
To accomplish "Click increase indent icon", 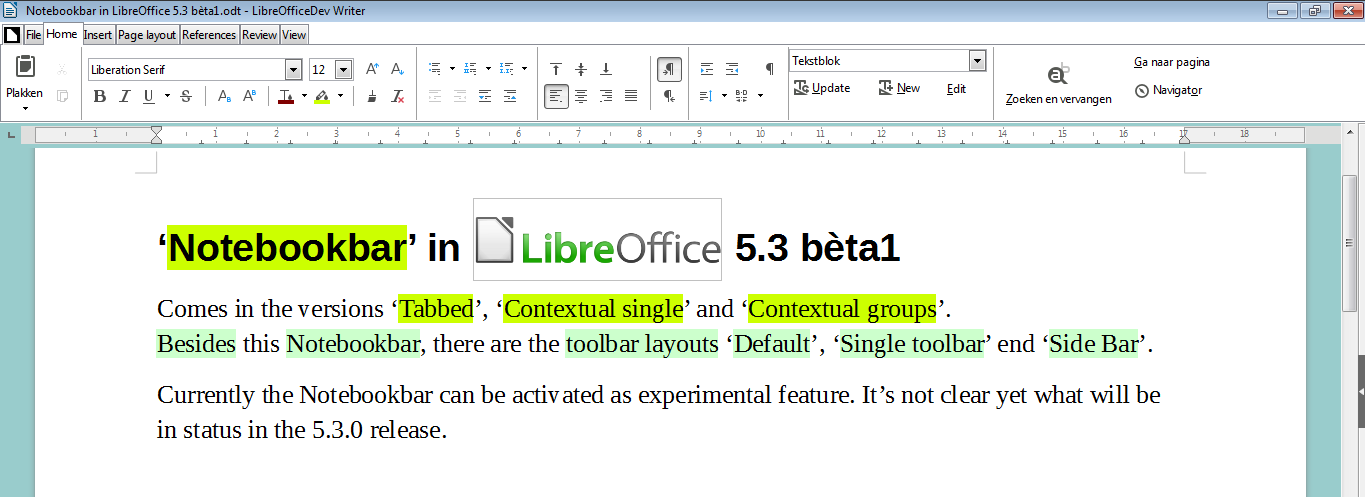I will 707,69.
